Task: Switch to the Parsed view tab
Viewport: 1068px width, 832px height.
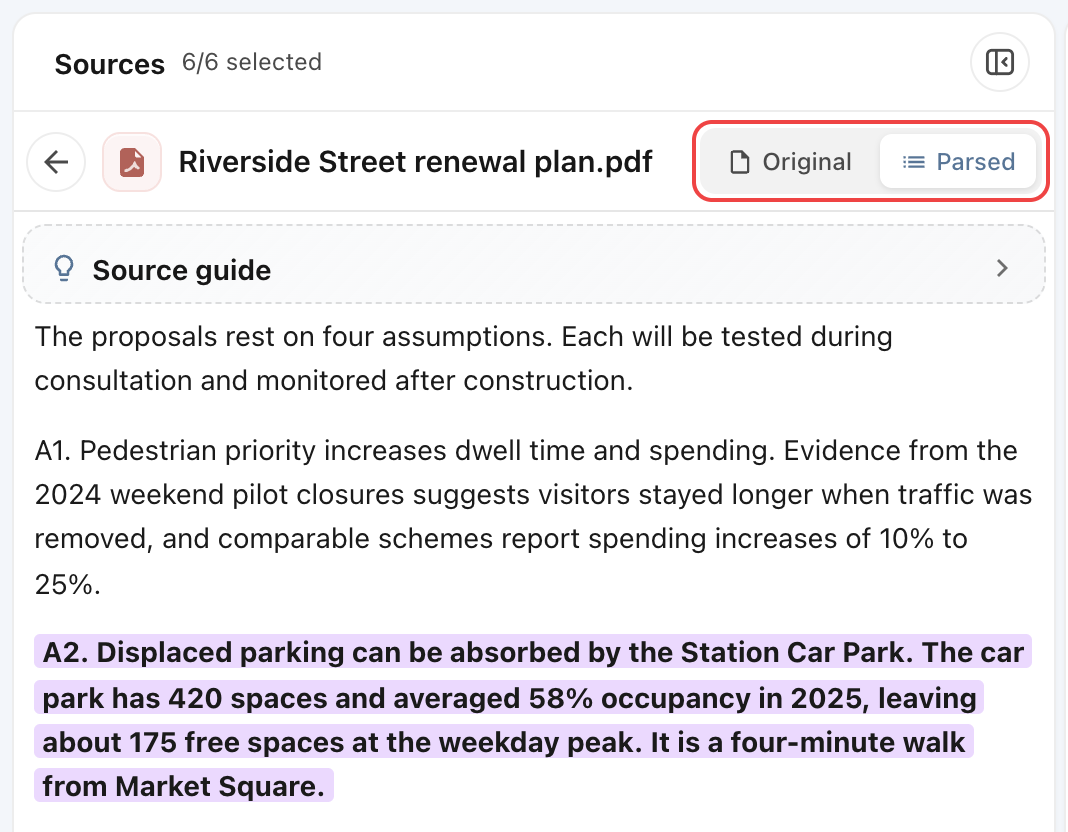Action: pos(958,162)
